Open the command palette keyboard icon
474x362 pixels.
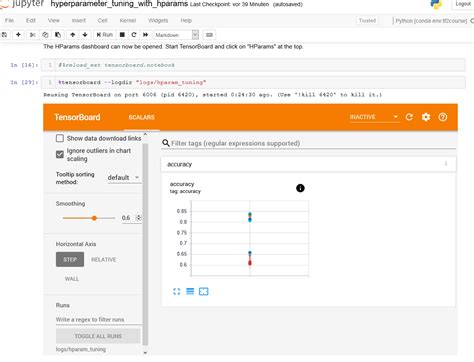pos(209,35)
